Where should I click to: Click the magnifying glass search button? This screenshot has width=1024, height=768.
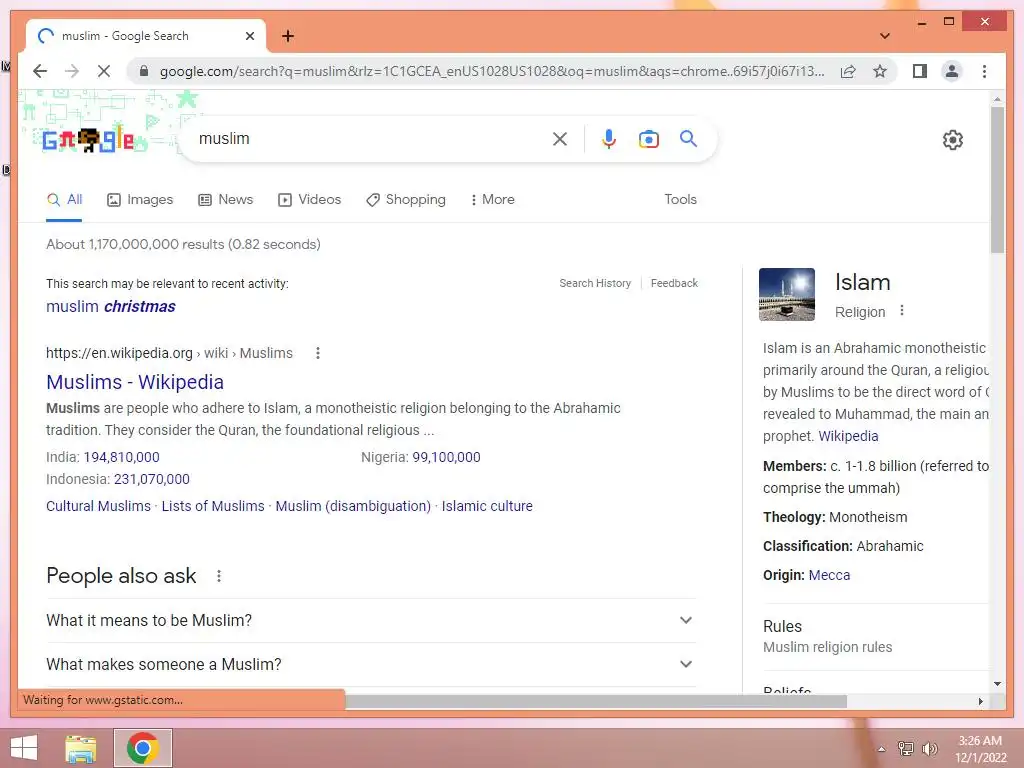(x=688, y=138)
